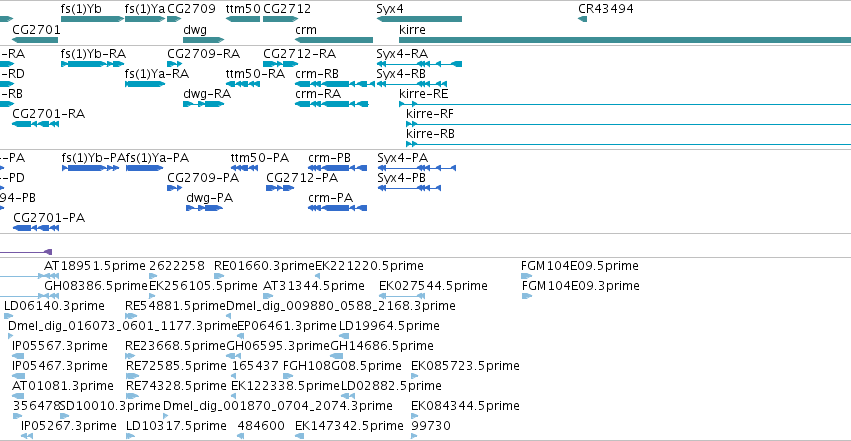Select protein ttm50-PA

[244, 168]
